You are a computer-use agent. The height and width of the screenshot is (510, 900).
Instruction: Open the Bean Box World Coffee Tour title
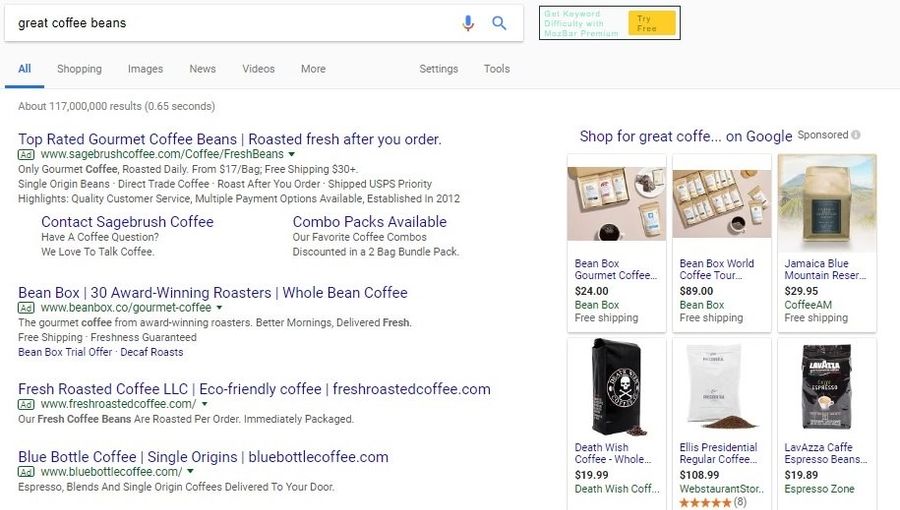(717, 270)
